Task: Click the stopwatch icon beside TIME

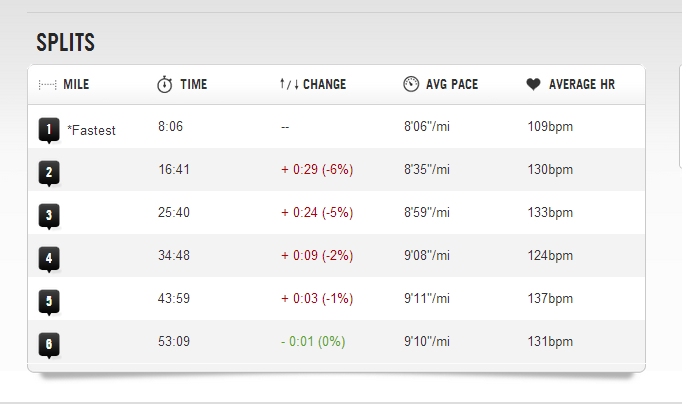Action: click(164, 84)
